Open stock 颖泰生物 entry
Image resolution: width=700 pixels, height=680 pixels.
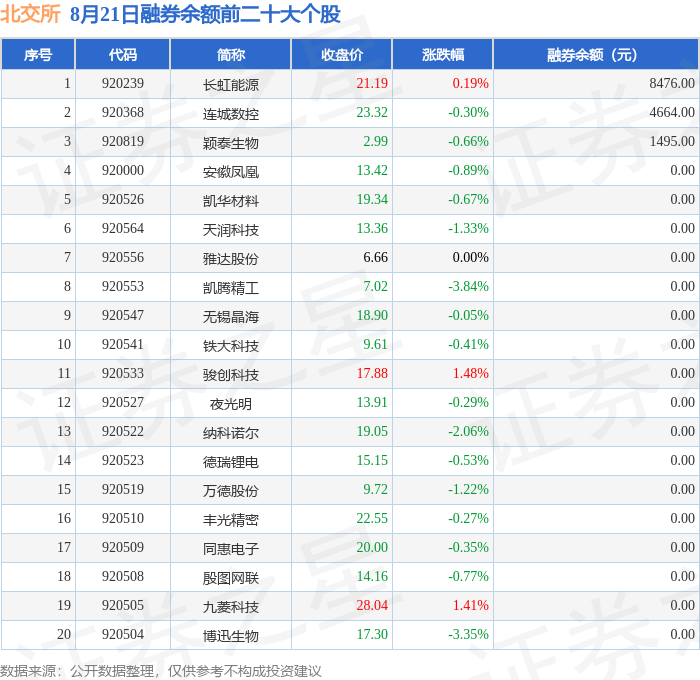(x=231, y=143)
